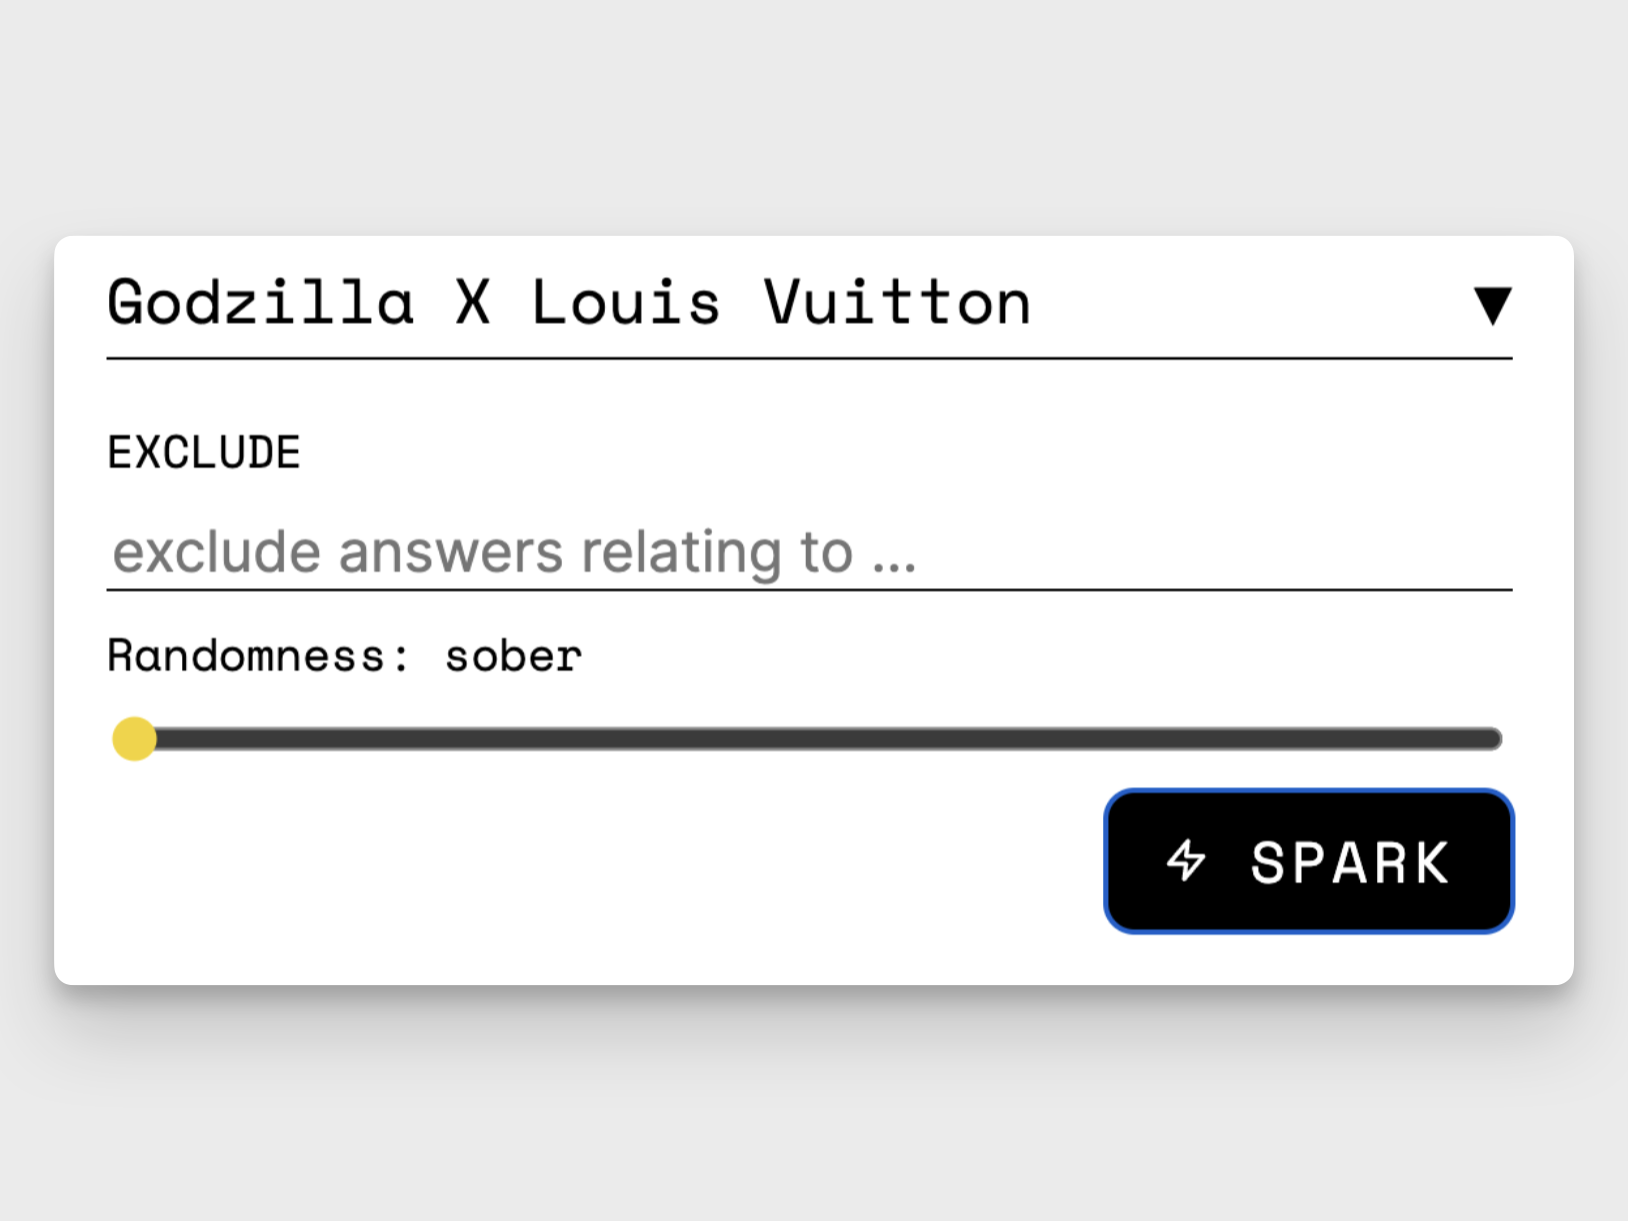The width and height of the screenshot is (1628, 1221).
Task: Click the "SPARK" text on the black button
Action: point(1349,862)
